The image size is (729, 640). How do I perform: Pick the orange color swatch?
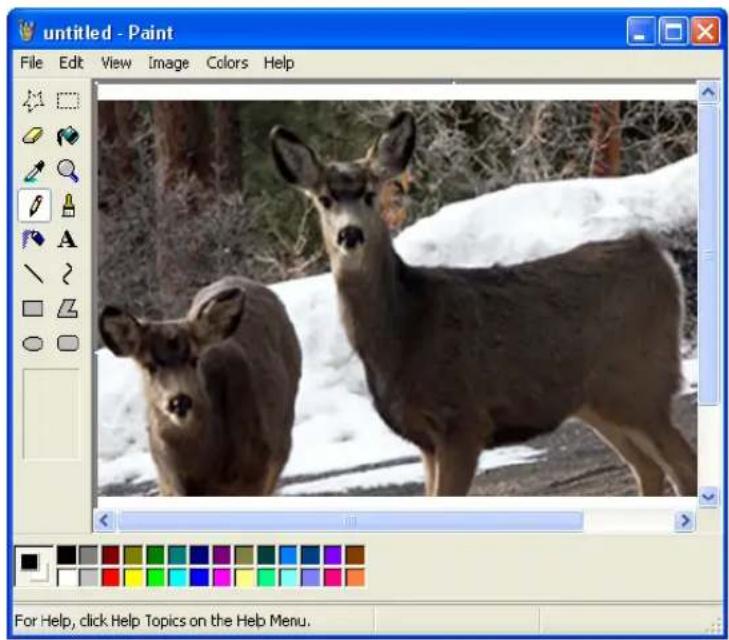click(355, 577)
